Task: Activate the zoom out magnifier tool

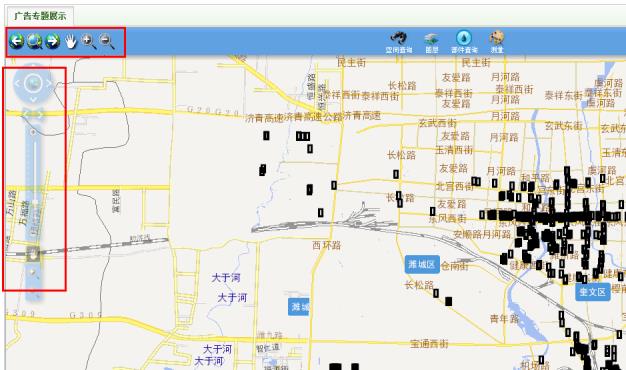Action: pos(107,42)
